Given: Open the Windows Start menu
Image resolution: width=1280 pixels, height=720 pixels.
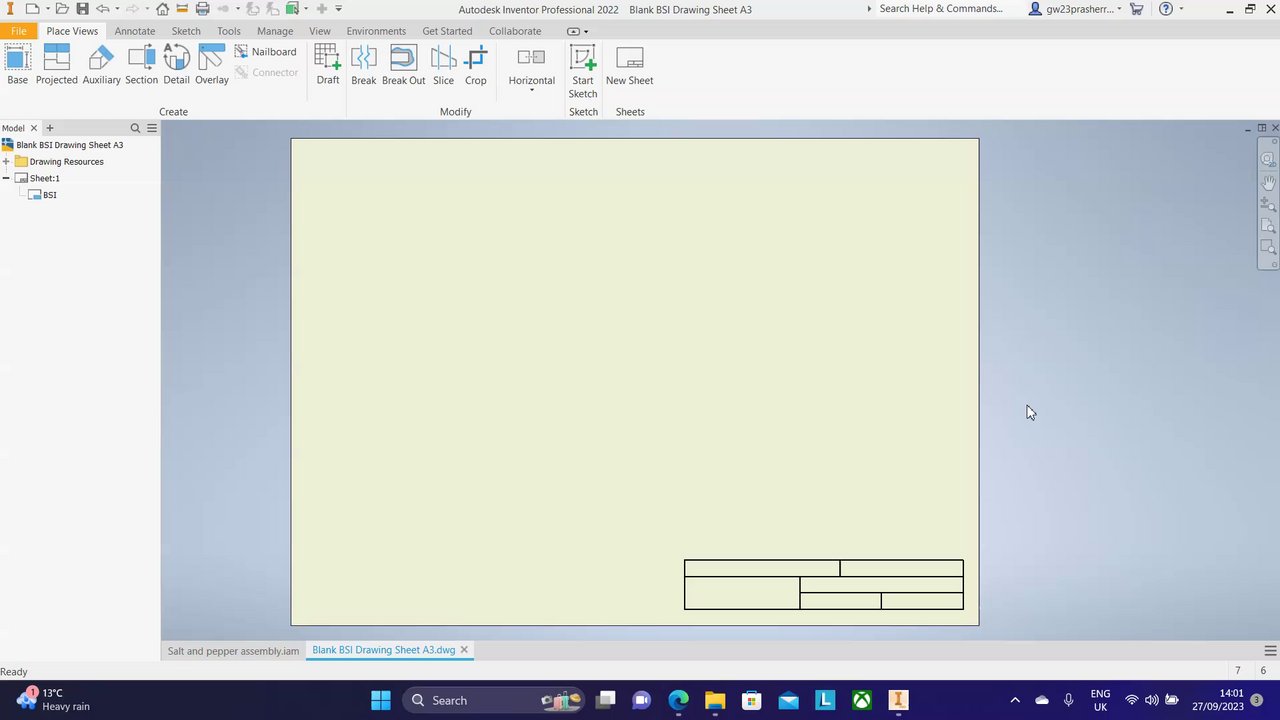Looking at the screenshot, I should (x=381, y=700).
